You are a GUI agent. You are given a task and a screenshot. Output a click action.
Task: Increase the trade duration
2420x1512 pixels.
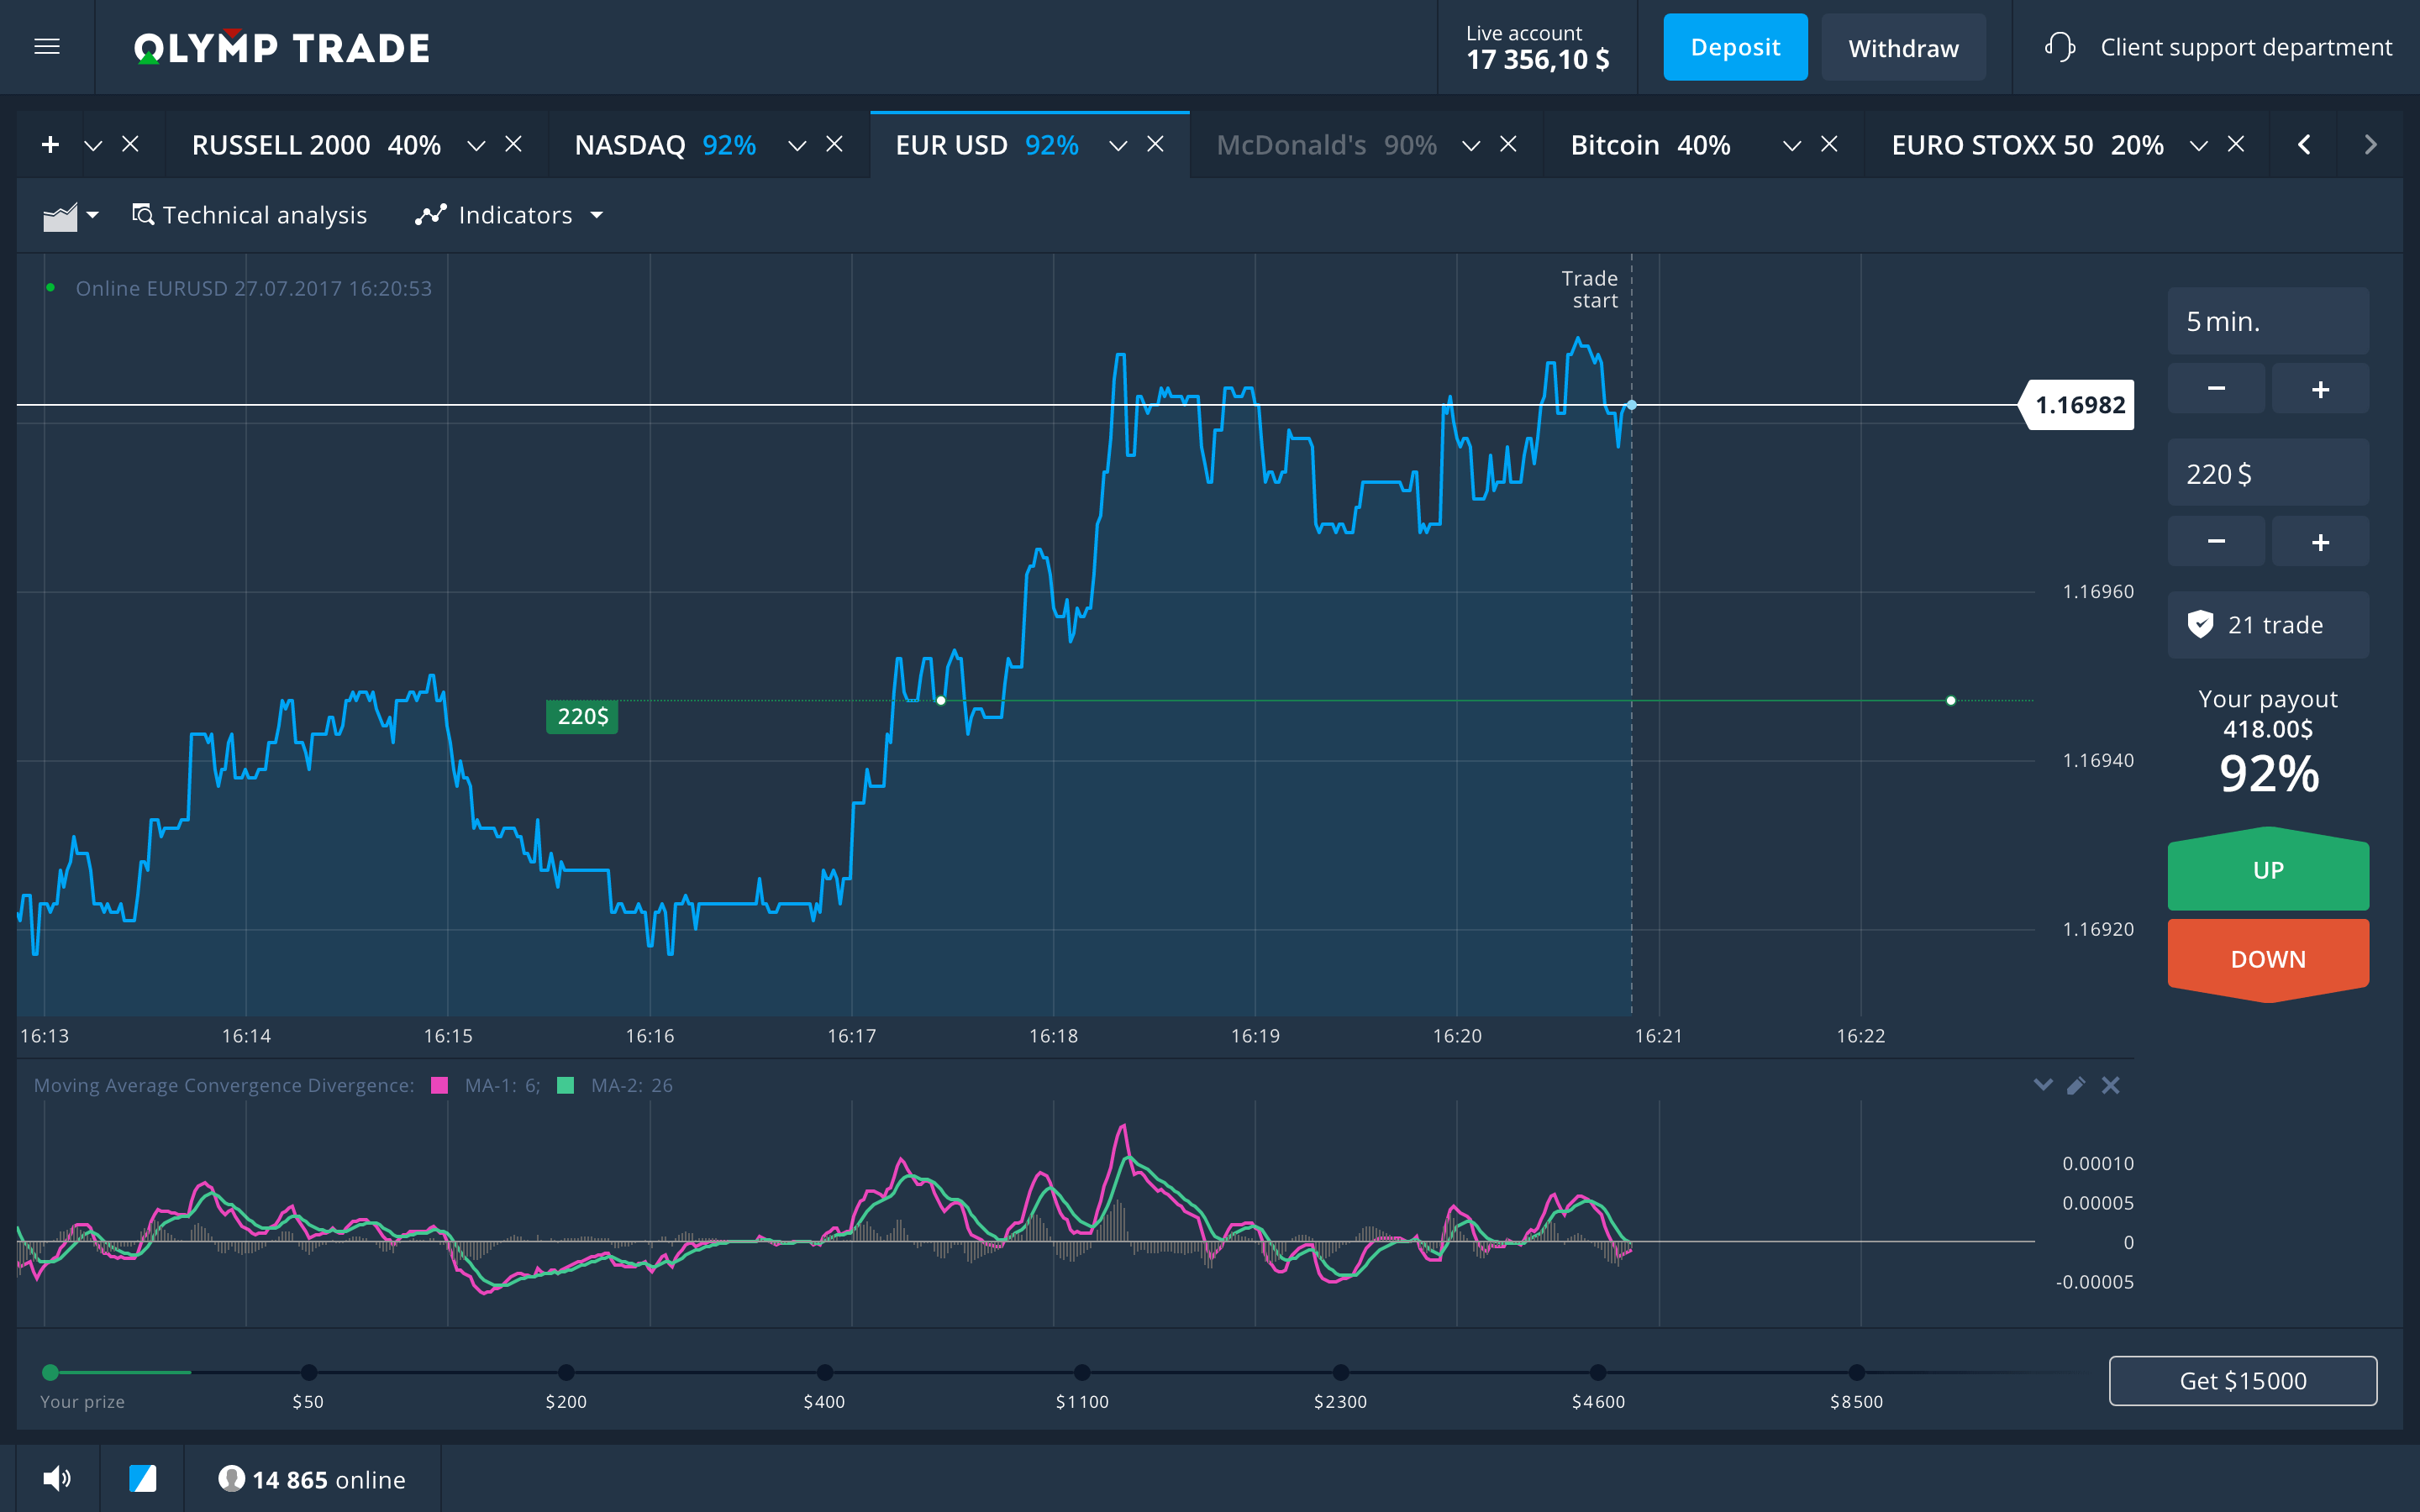pos(2320,388)
